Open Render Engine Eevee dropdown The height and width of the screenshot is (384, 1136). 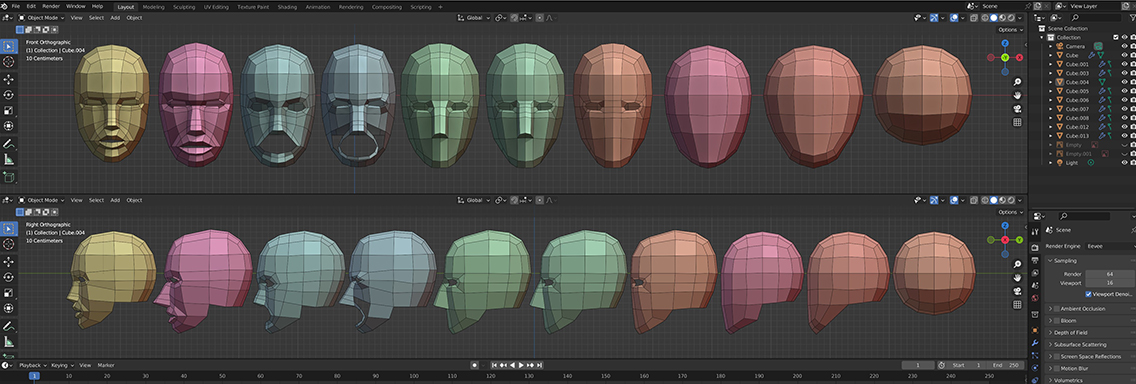tap(1110, 246)
